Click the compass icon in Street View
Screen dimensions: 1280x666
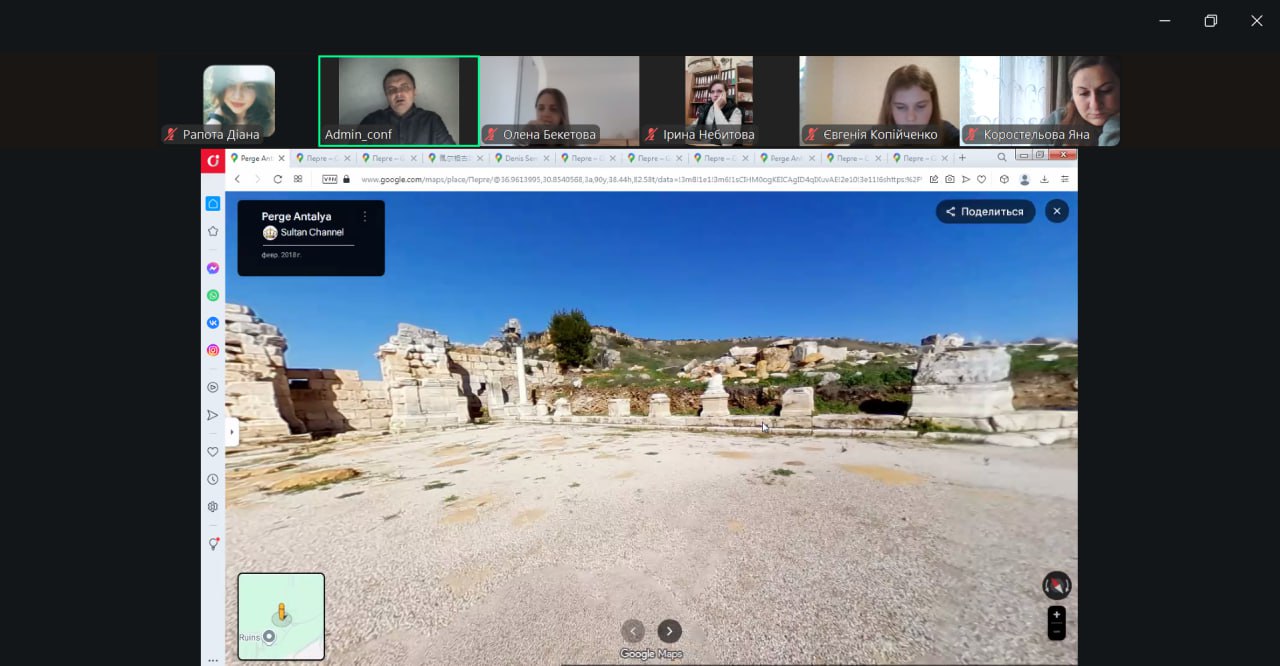tap(1056, 585)
